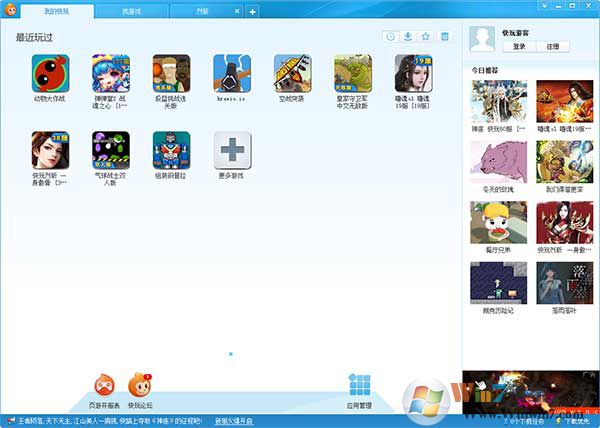
Task: Open the 空战突袭 game icon
Action: (292, 74)
